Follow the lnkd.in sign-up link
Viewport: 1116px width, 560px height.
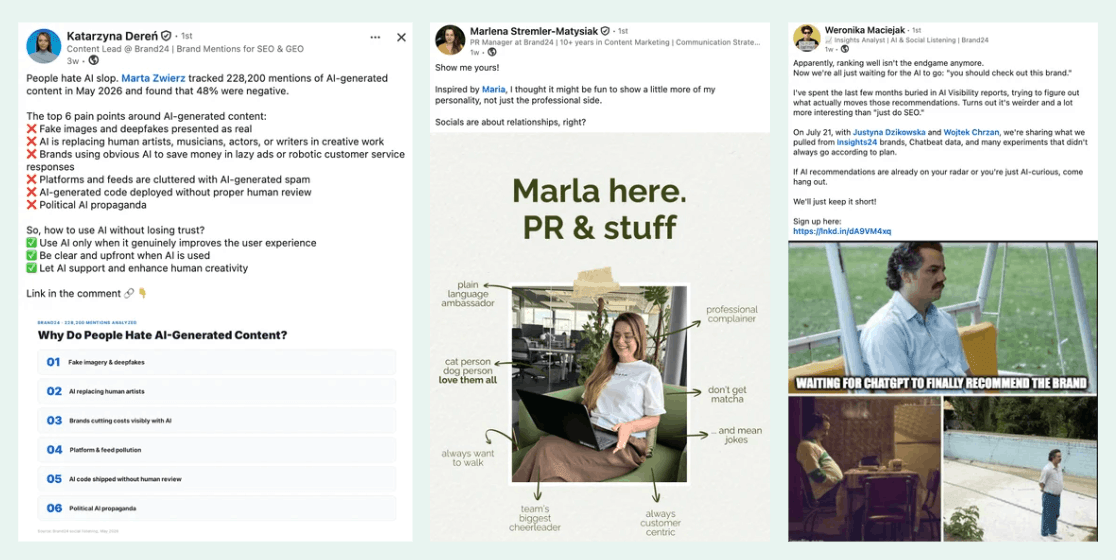tap(842, 231)
